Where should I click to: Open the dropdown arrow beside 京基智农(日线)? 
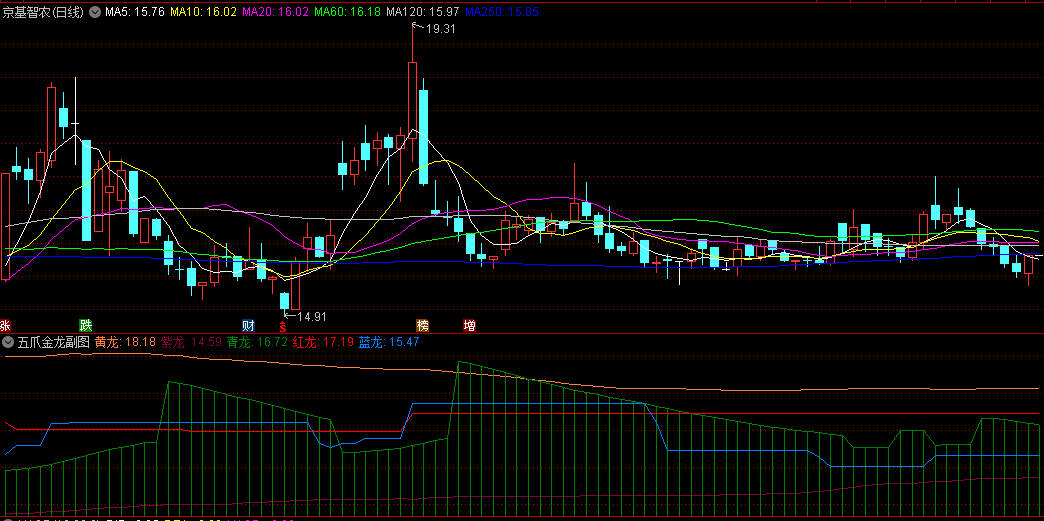pos(95,11)
